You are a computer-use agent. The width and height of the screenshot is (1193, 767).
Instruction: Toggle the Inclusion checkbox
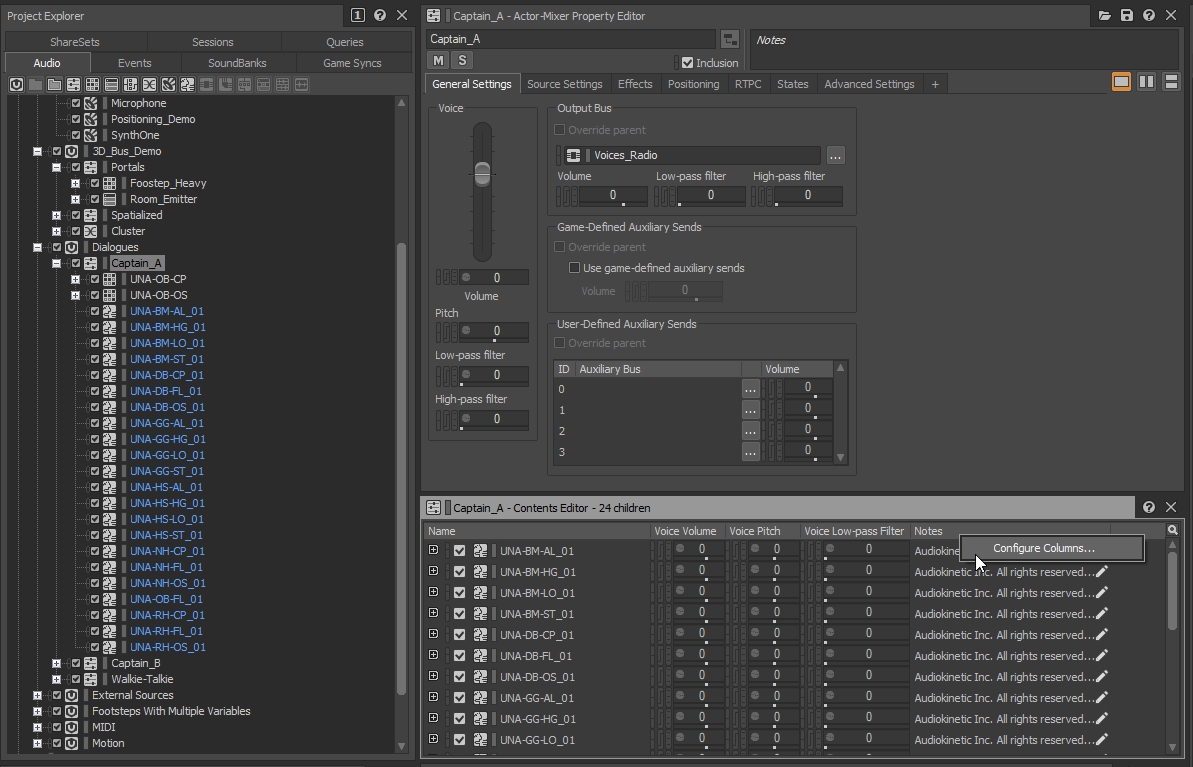click(x=687, y=63)
